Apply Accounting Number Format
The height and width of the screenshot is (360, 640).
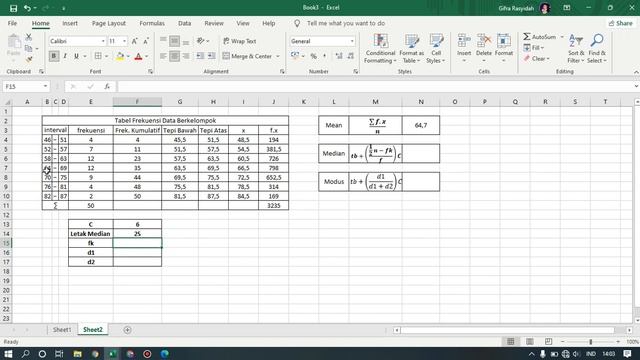(x=295, y=56)
